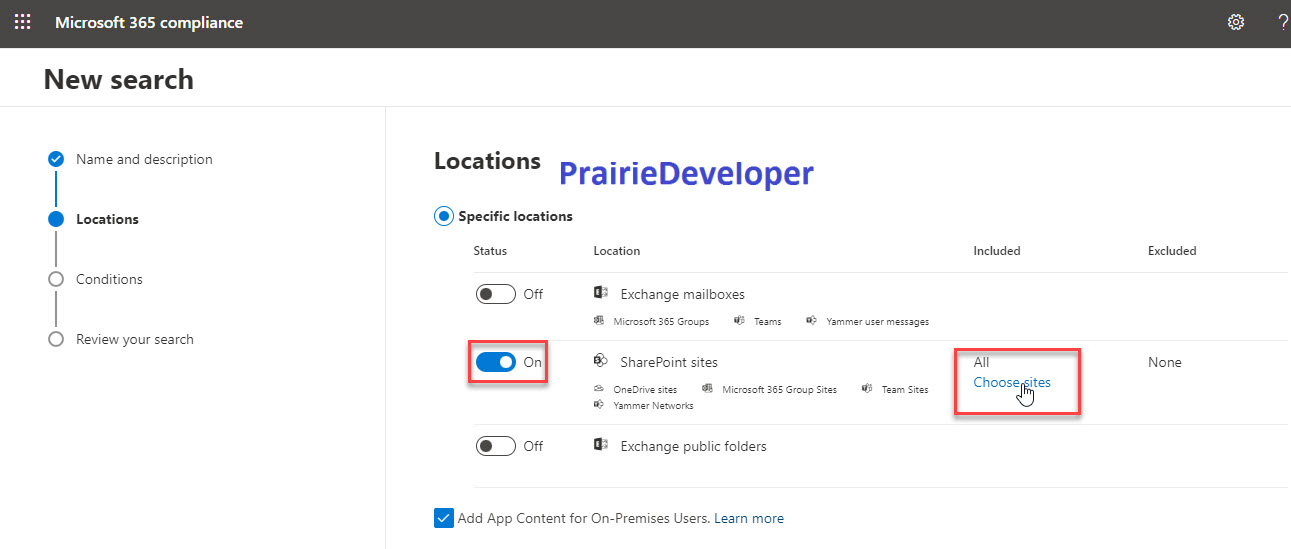The width and height of the screenshot is (1291, 549).
Task: Click the 'Team Sites' text
Action: [905, 390]
